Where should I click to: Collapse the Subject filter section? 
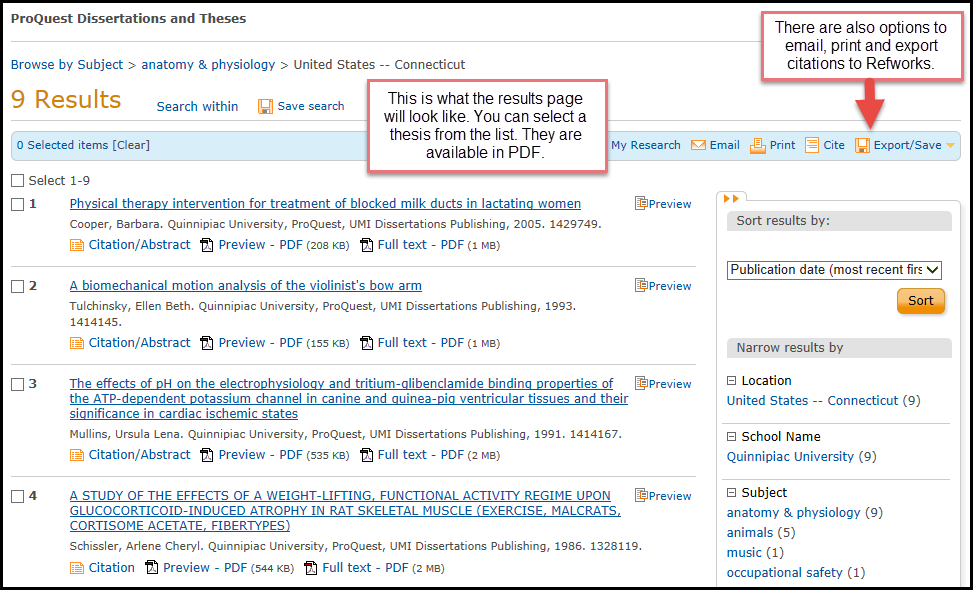tap(732, 493)
